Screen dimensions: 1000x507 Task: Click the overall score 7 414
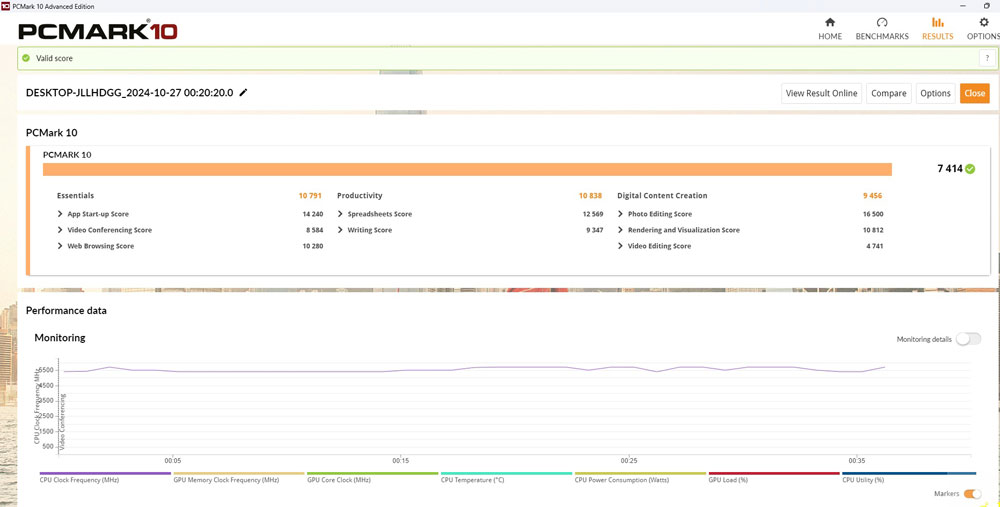950,169
